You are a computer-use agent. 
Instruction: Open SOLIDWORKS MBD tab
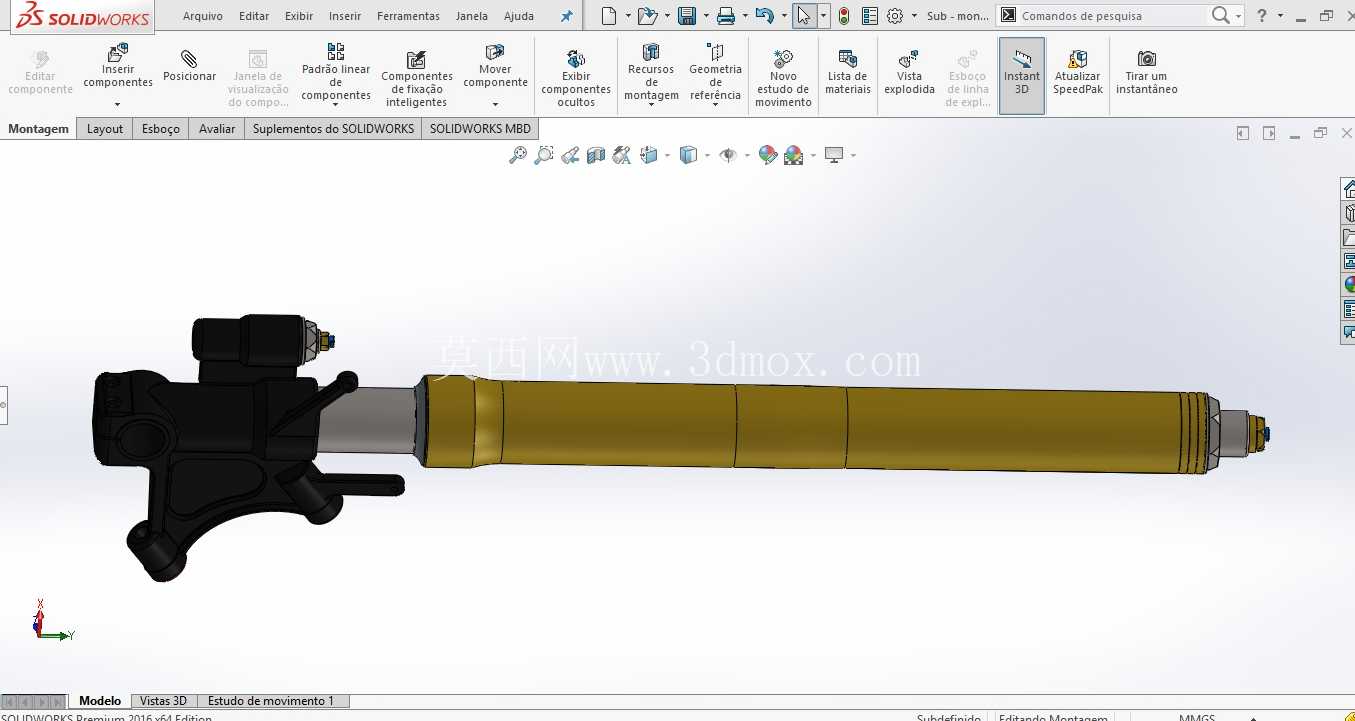[x=480, y=128]
